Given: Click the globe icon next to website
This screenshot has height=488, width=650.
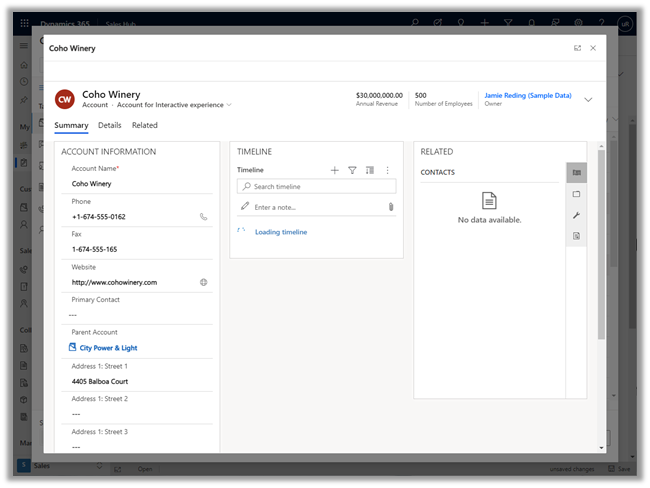Looking at the screenshot, I should click(x=204, y=282).
